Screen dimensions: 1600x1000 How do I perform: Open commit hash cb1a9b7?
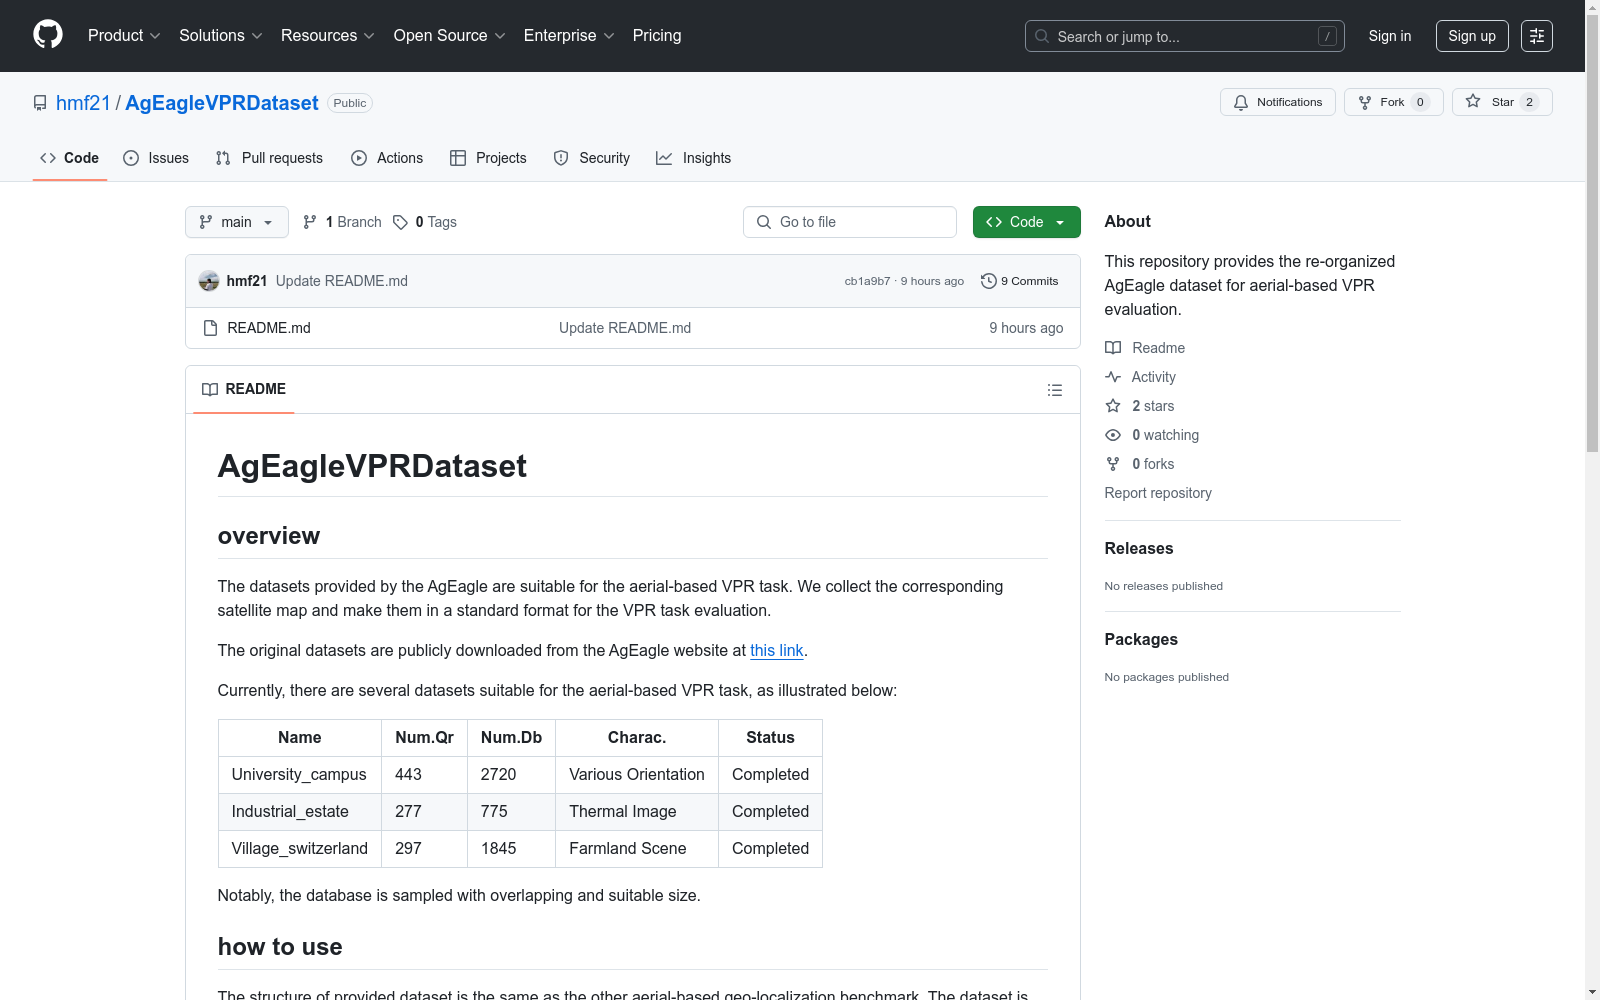pyautogui.click(x=867, y=281)
